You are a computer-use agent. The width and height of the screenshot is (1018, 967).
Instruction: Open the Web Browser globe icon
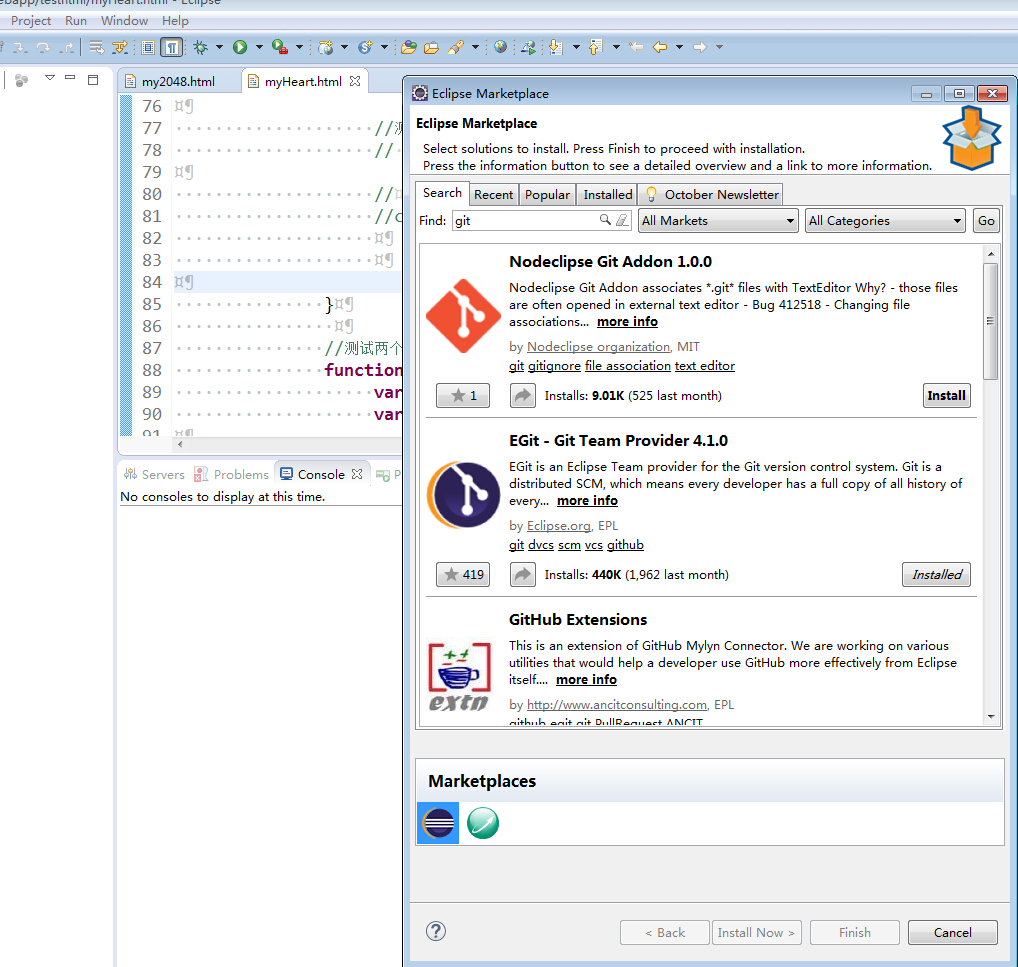tap(500, 47)
